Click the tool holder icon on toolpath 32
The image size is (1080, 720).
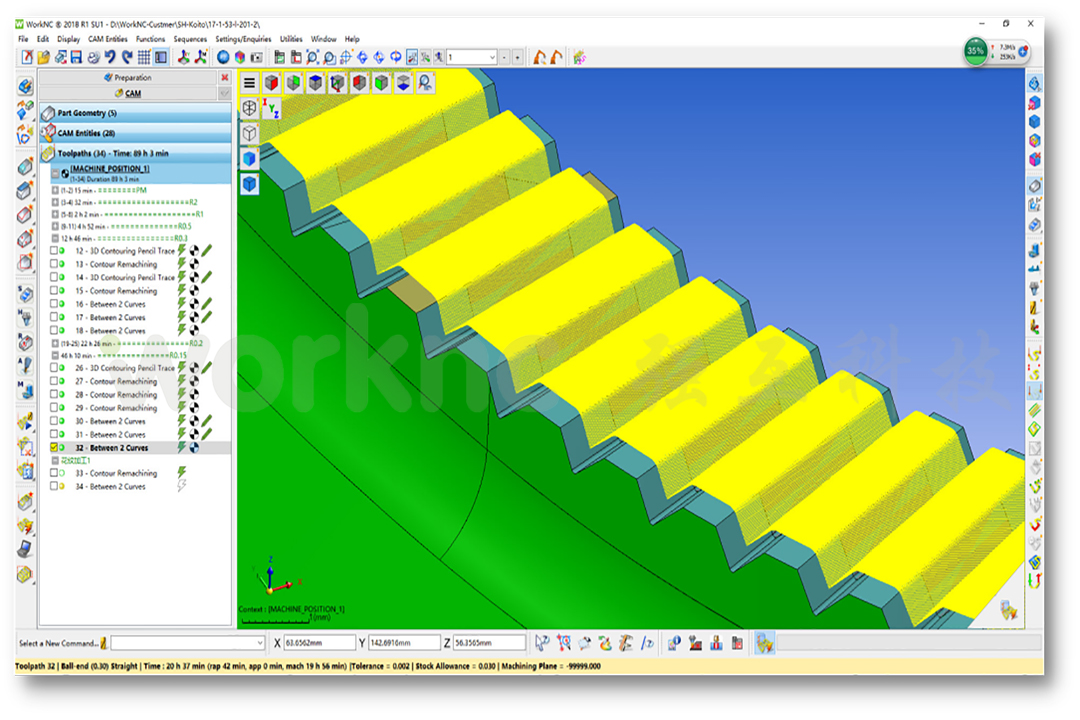[194, 447]
